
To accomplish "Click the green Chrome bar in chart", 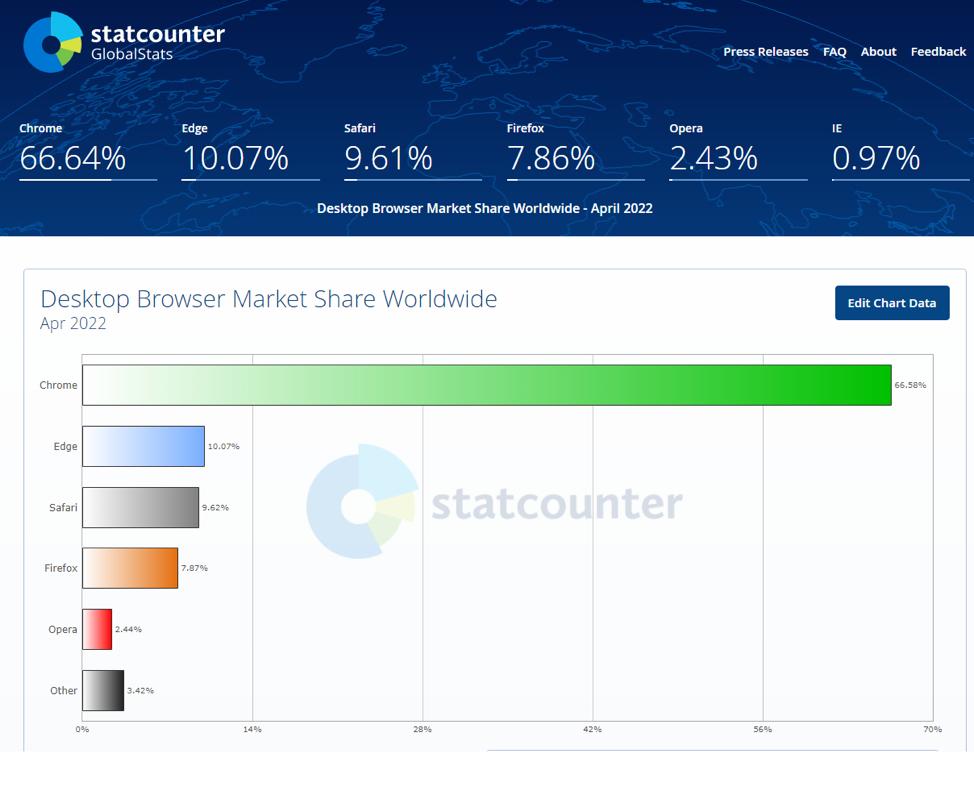I will coord(486,385).
